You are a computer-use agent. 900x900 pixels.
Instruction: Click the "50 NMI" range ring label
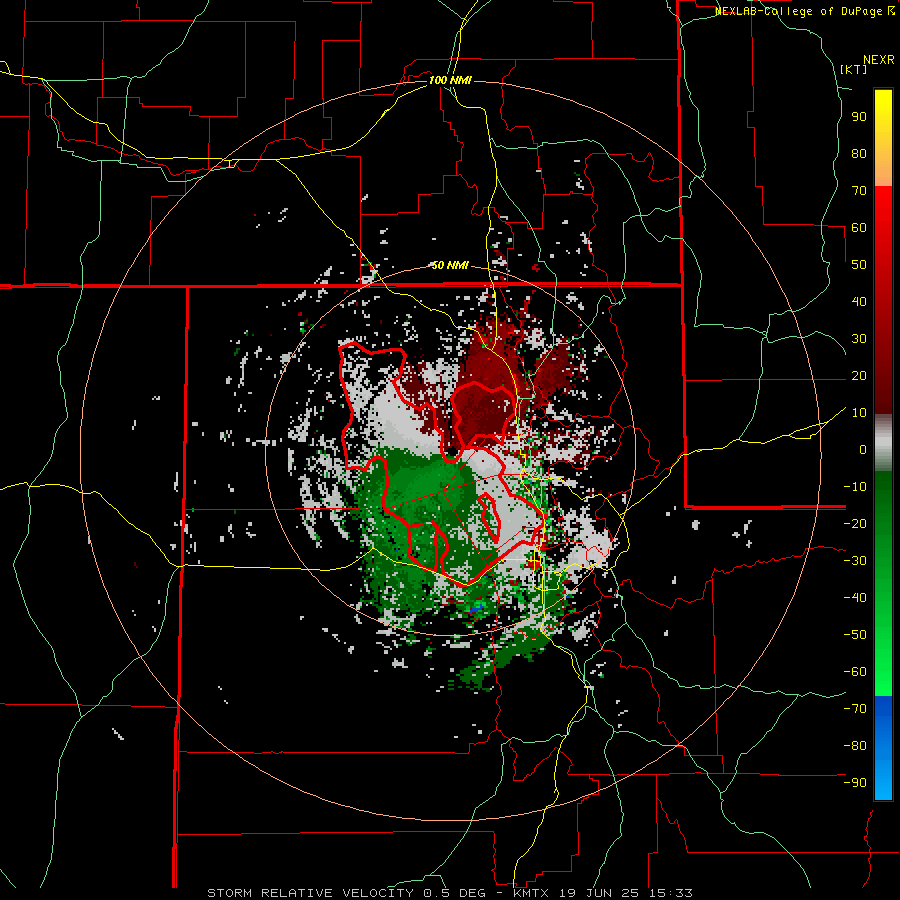(450, 265)
